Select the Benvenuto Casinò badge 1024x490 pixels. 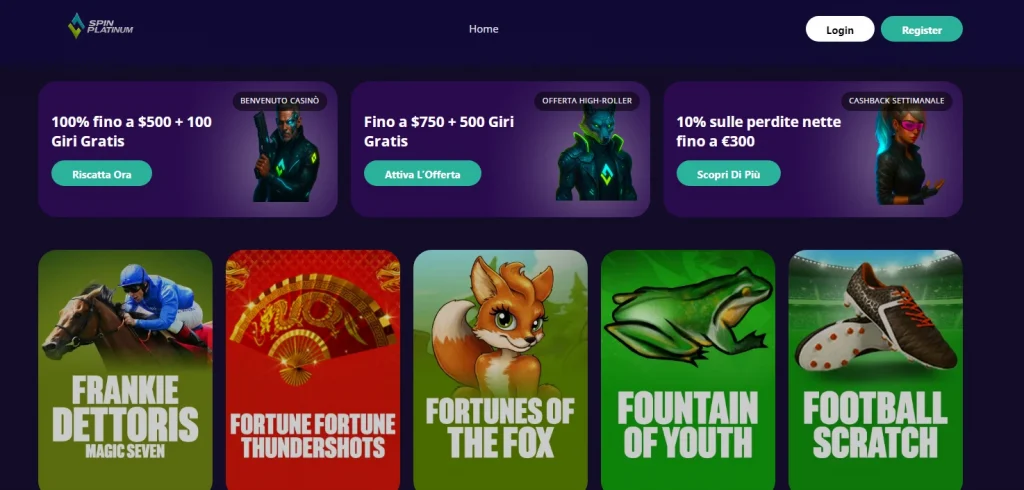pos(280,101)
